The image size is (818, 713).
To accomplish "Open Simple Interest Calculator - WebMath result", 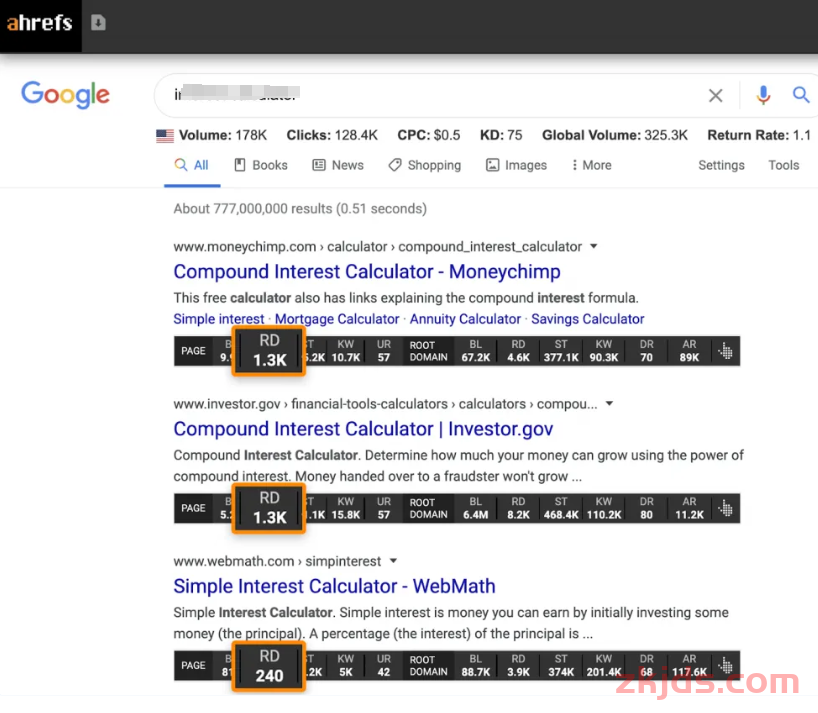I will point(334,586).
